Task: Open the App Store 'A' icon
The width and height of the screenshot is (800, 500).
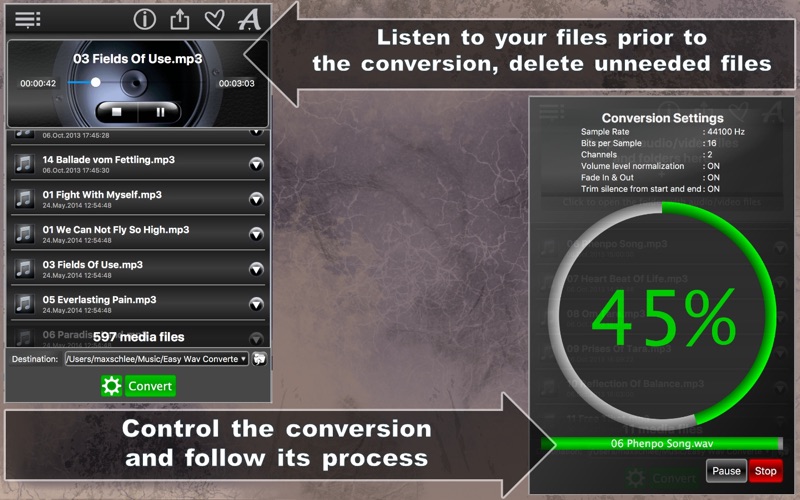Action: pos(249,19)
